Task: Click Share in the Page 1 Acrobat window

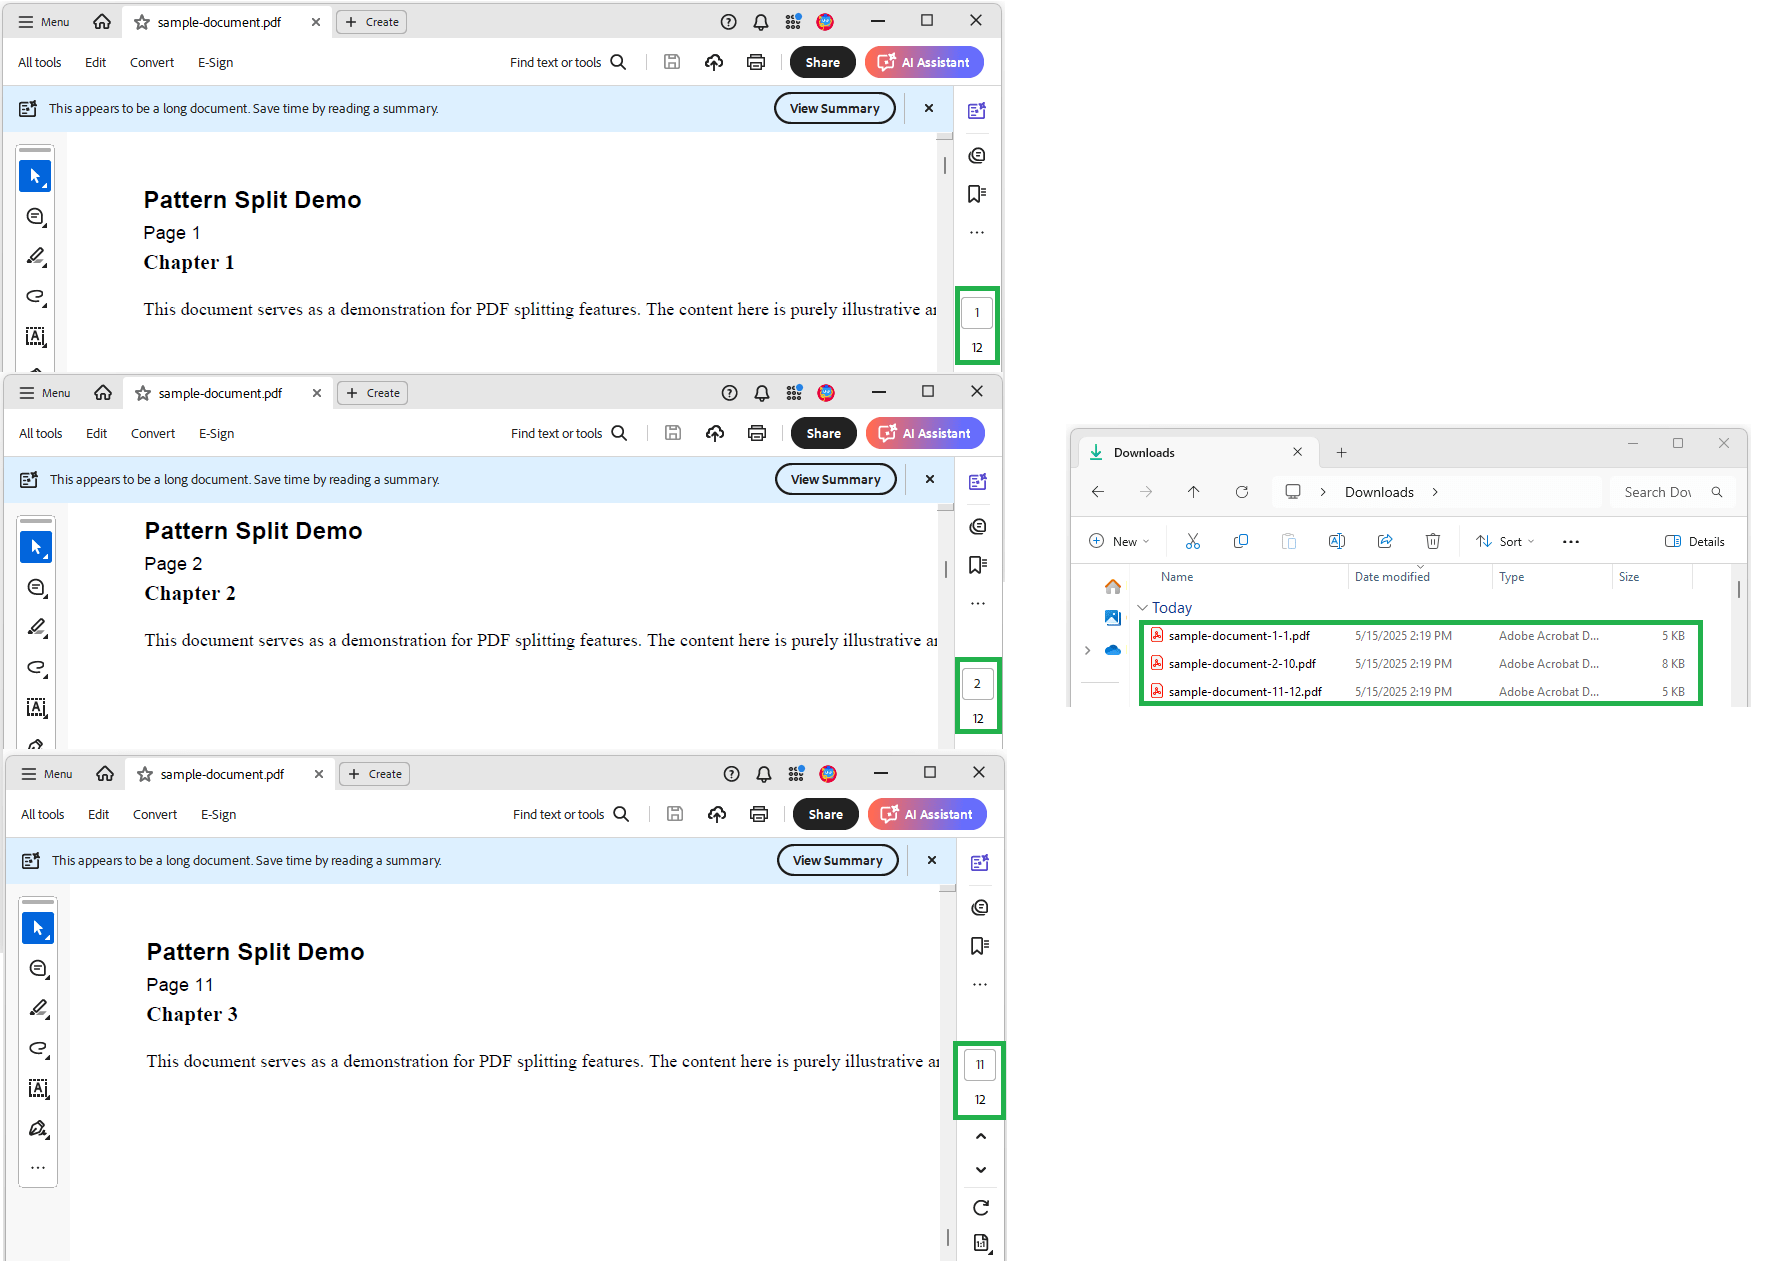Action: pyautogui.click(x=823, y=62)
